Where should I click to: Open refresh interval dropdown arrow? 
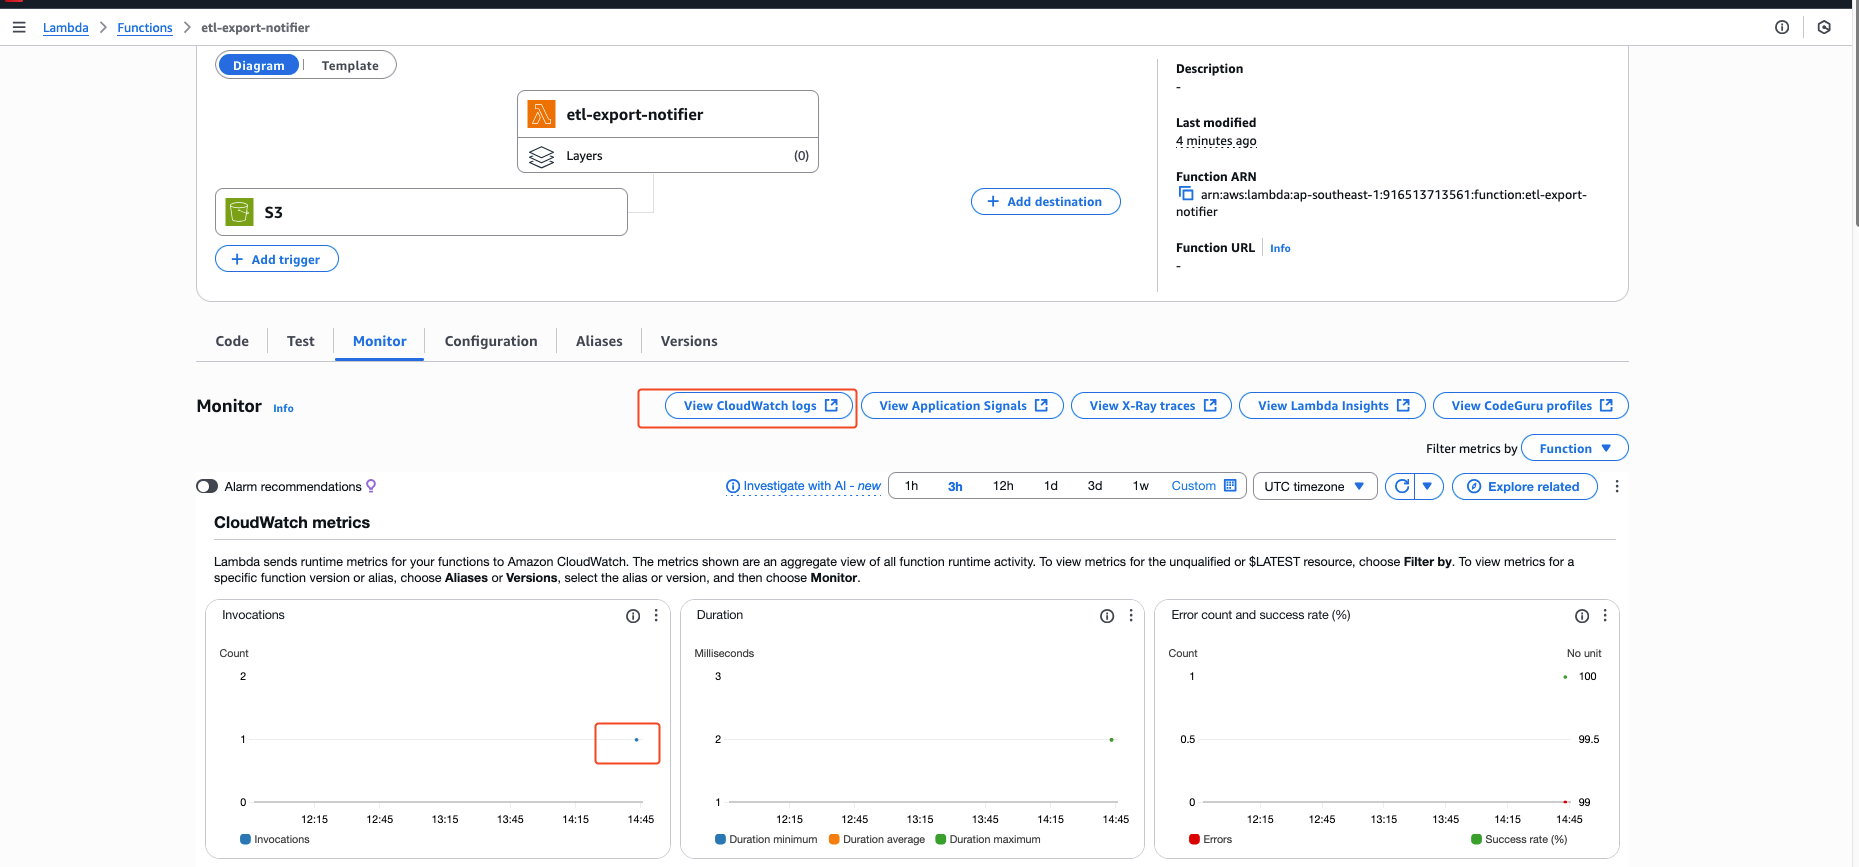click(1428, 486)
